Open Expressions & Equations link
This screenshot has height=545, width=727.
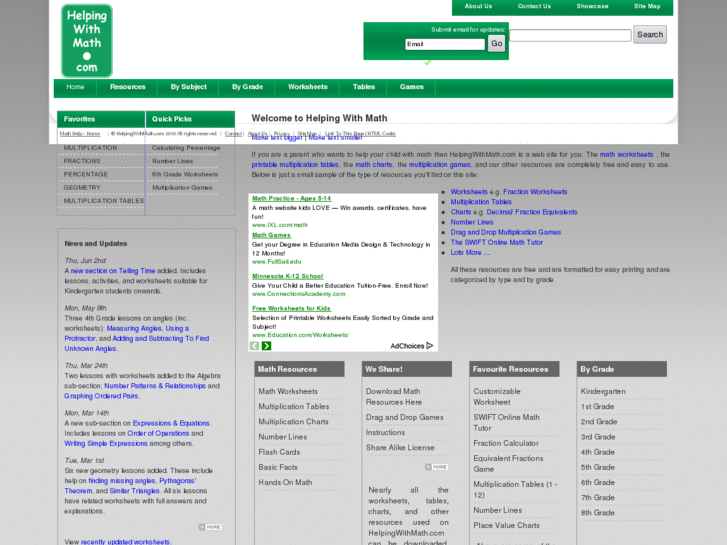pos(171,423)
